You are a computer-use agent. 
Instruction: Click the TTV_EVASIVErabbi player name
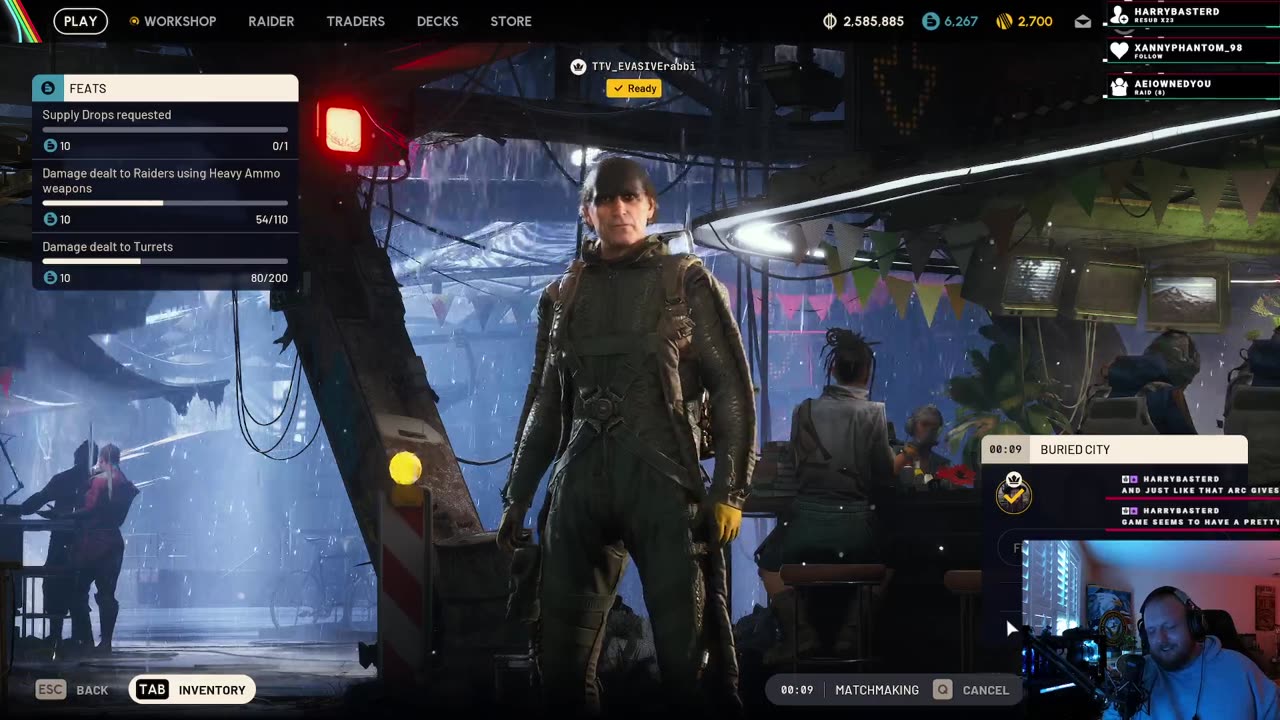click(643, 66)
